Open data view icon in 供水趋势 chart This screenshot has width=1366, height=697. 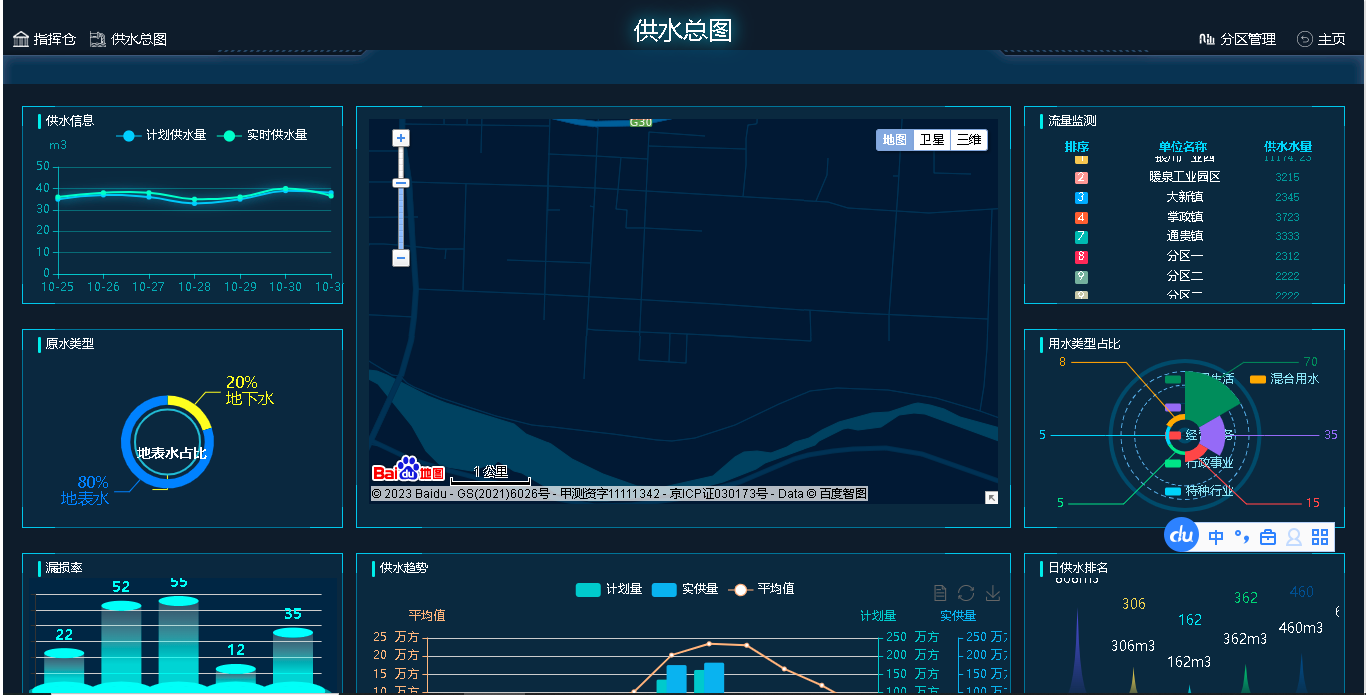939,593
